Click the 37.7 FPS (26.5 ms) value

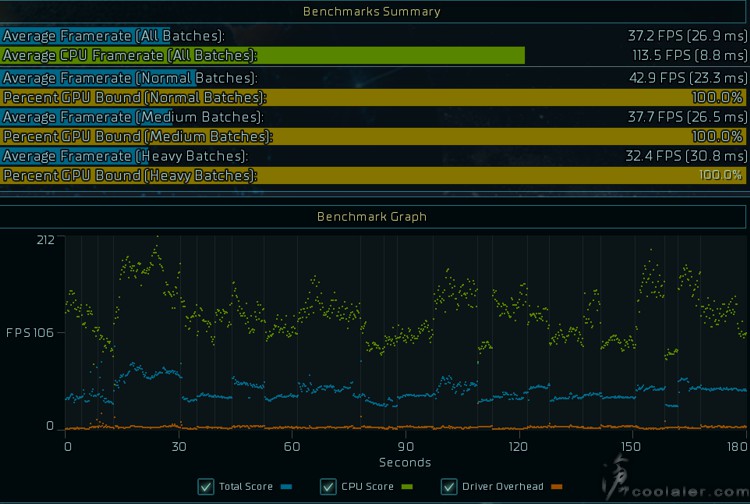[687, 117]
